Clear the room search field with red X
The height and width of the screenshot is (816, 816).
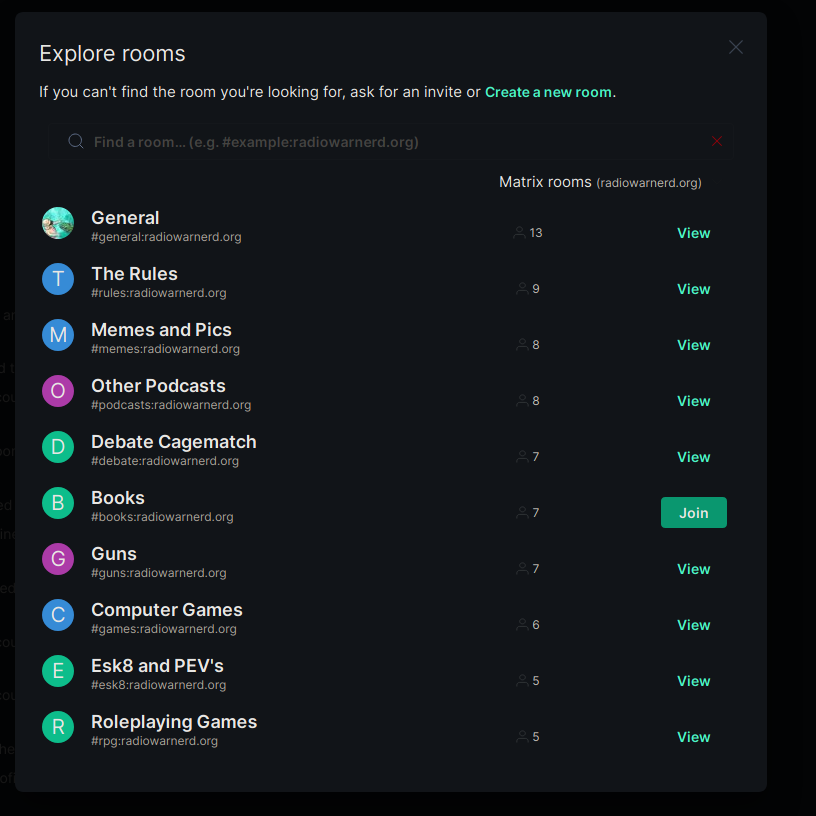[717, 142]
